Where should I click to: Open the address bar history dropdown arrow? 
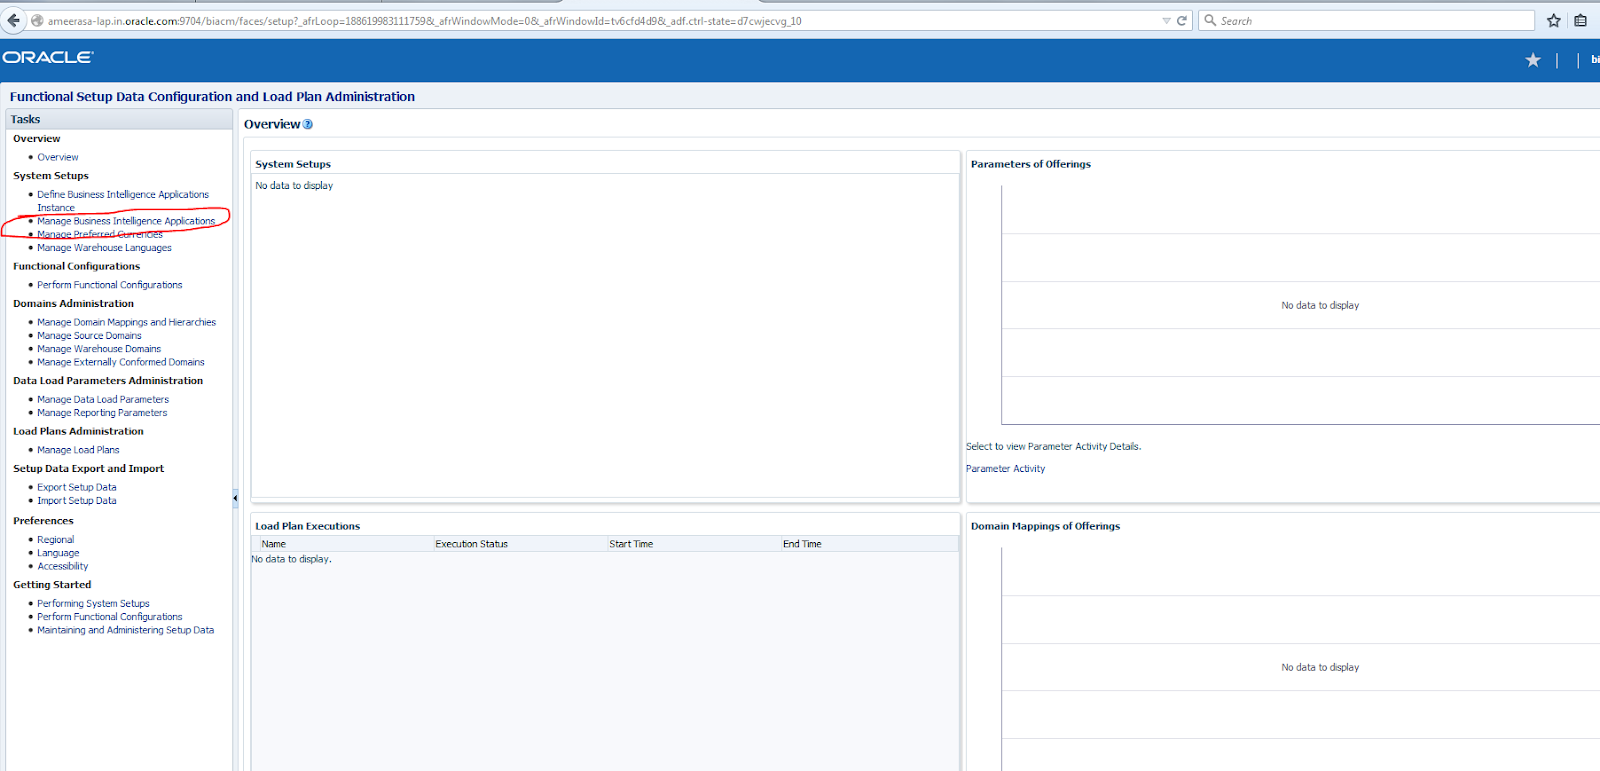click(x=1166, y=20)
